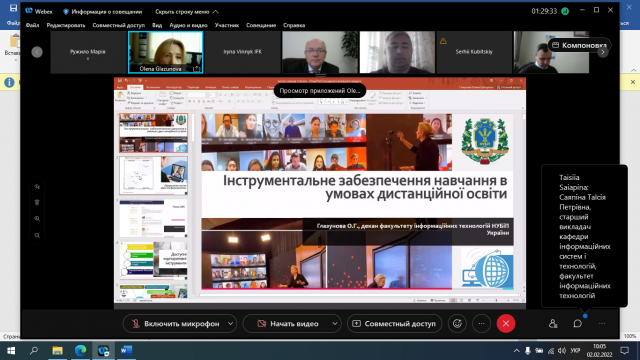Image resolution: width=640 pixels, height=360 pixels.
Task: Open the notification center icon
Action: click(x=625, y=351)
